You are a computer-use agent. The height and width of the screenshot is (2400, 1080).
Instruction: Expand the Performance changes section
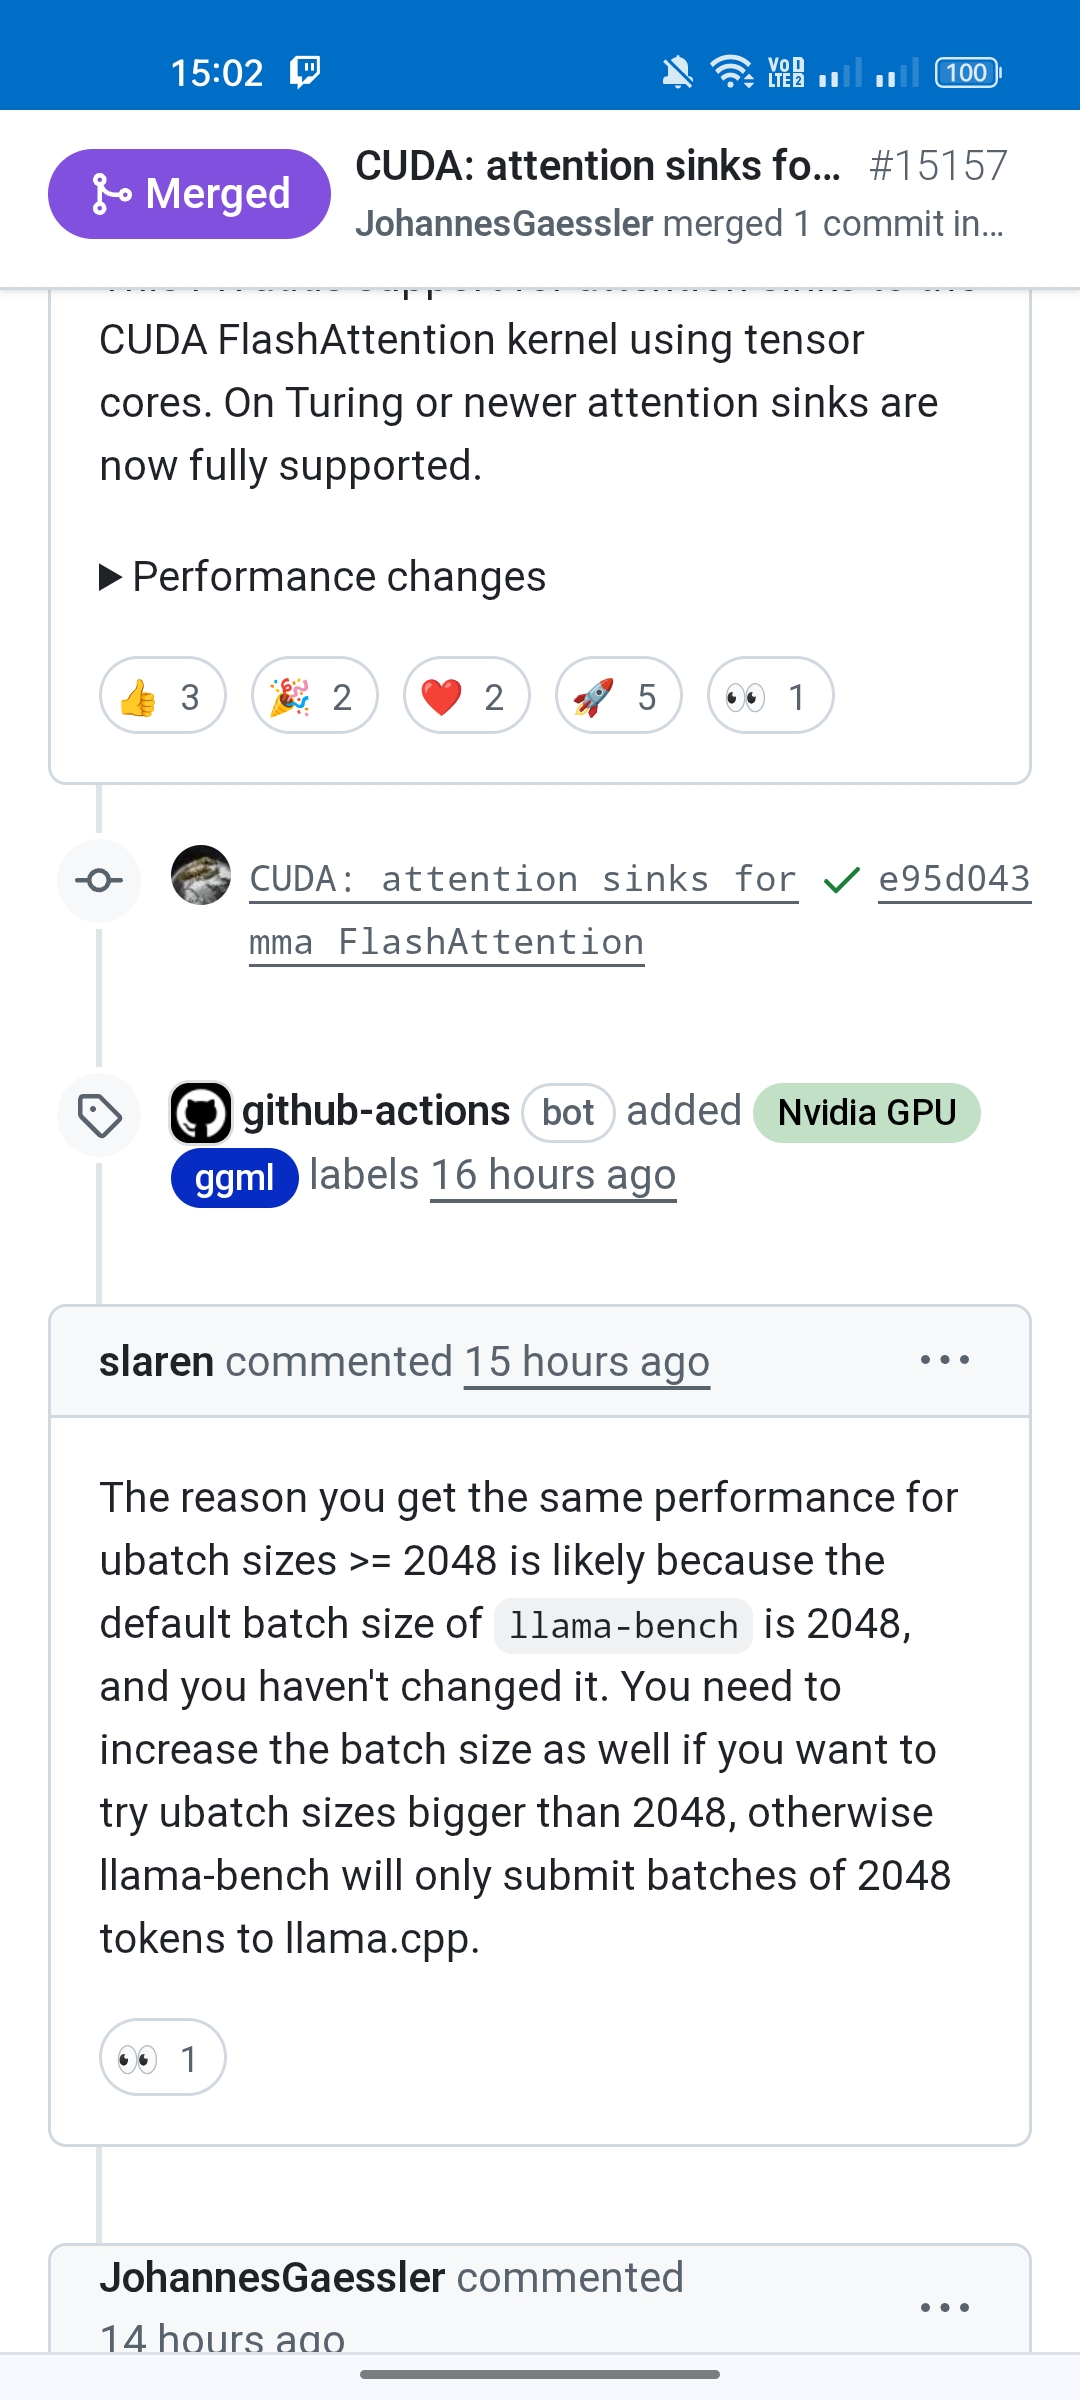click(x=323, y=577)
